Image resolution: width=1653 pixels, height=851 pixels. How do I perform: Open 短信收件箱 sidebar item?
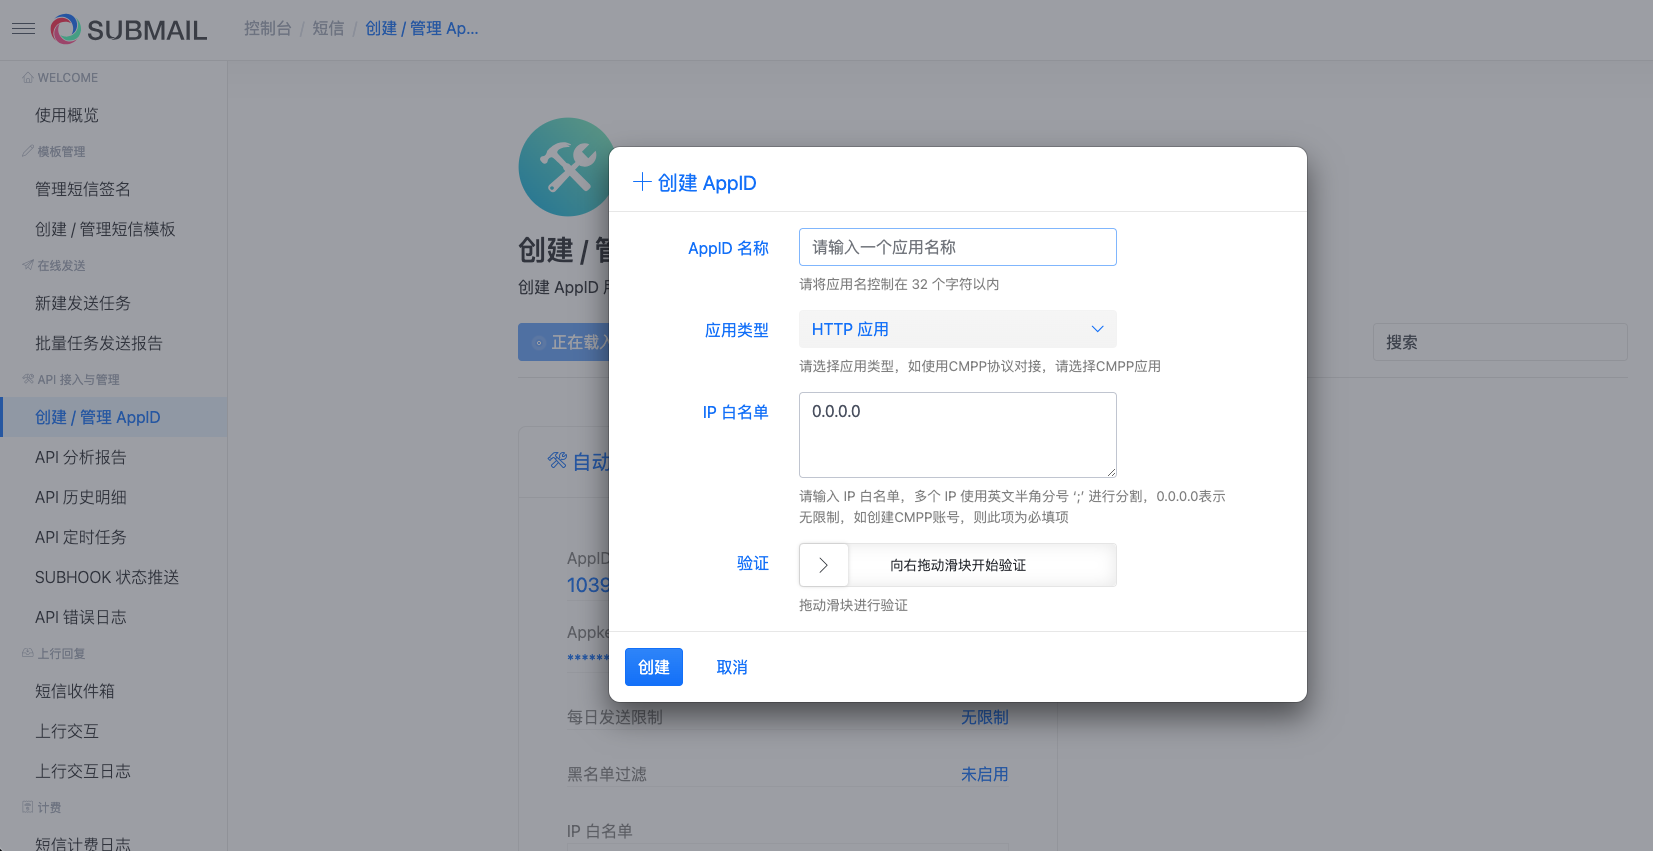coord(75,691)
